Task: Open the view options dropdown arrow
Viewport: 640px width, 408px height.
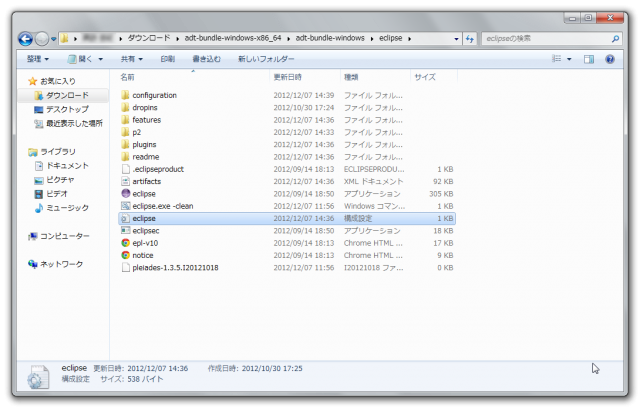Action: pyautogui.click(x=569, y=59)
